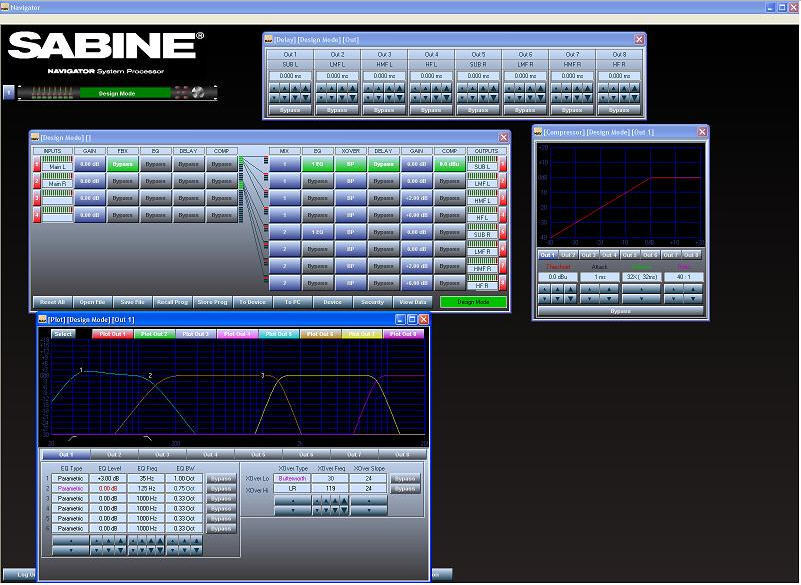
Task: Click largest up arrow for Out 1 delay
Action: click(x=306, y=88)
